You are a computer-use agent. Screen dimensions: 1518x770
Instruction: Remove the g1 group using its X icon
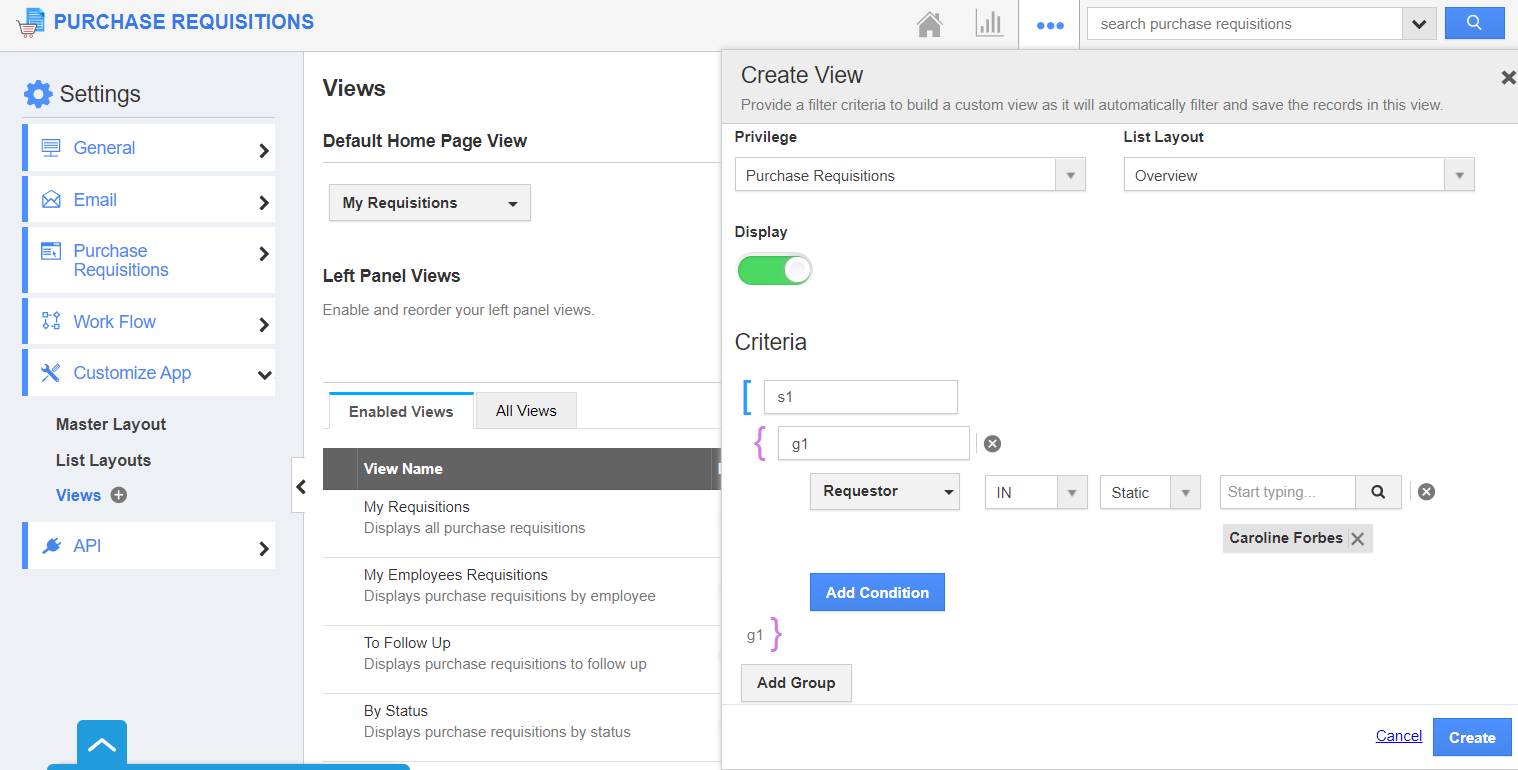pyautogui.click(x=992, y=443)
